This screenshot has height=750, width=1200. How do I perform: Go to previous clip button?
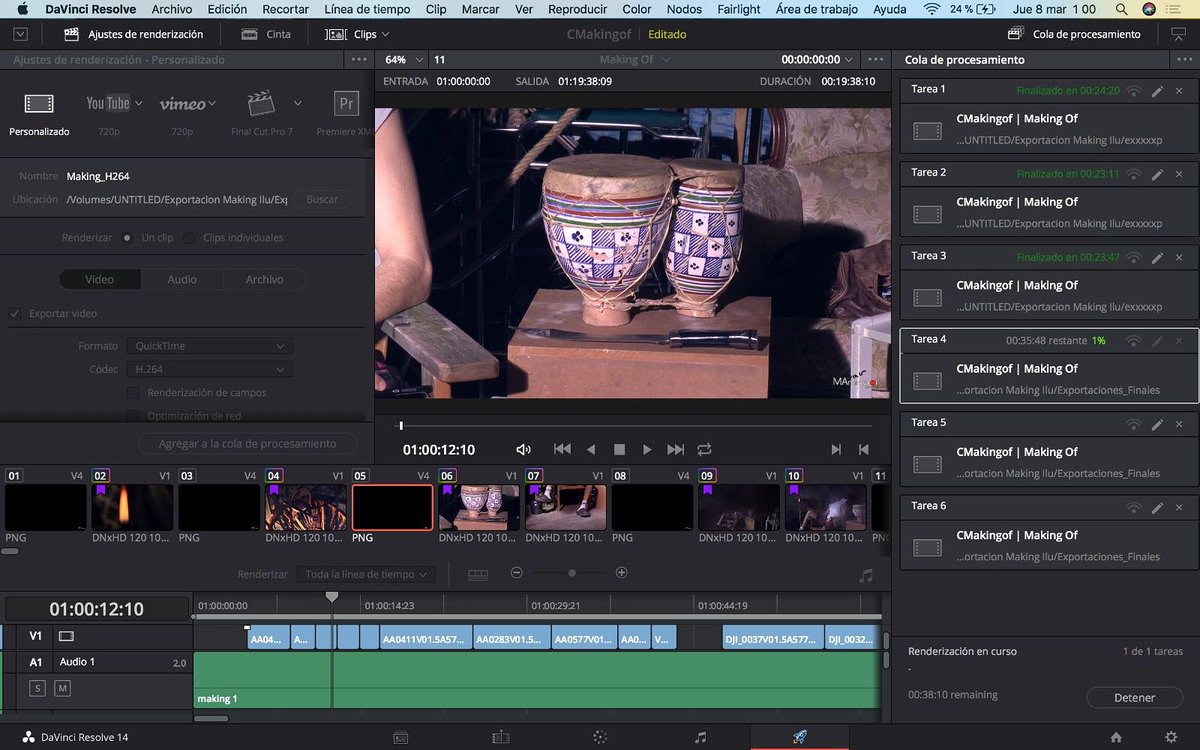point(864,450)
